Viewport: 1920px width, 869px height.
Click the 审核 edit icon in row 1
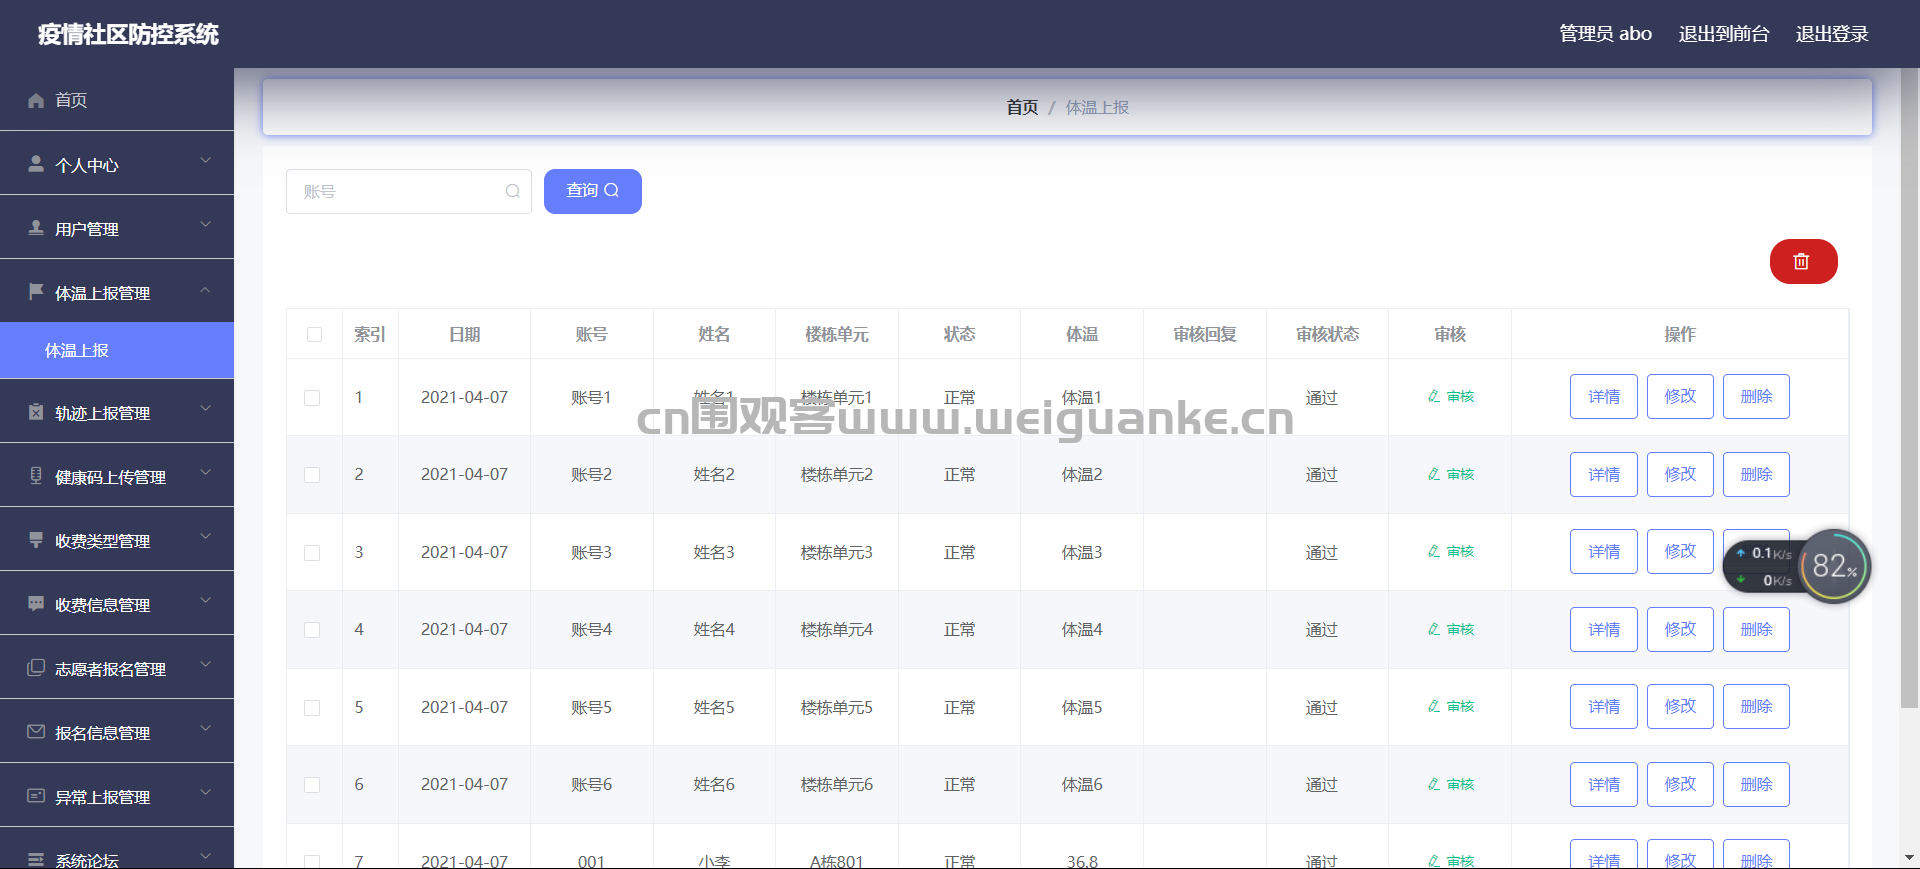(1434, 396)
